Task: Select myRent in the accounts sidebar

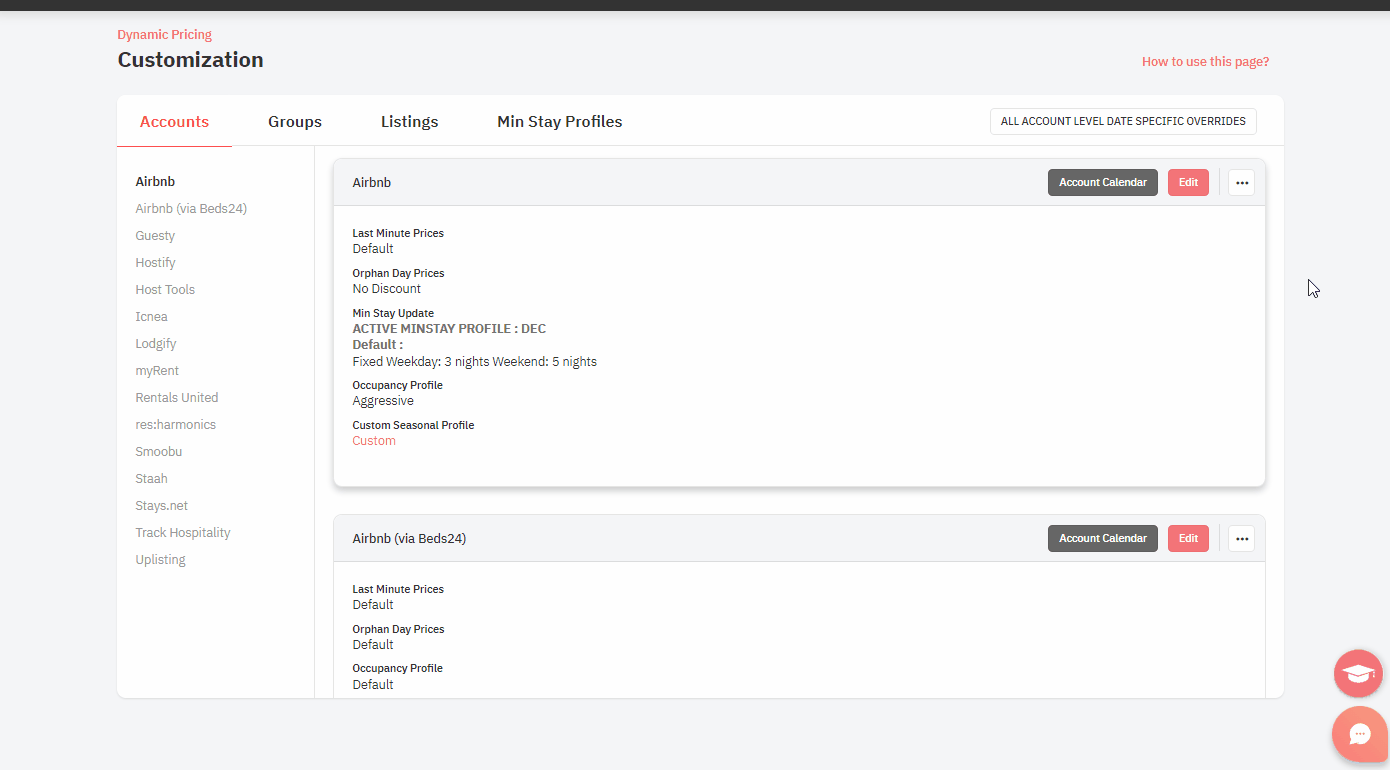Action: 157,371
